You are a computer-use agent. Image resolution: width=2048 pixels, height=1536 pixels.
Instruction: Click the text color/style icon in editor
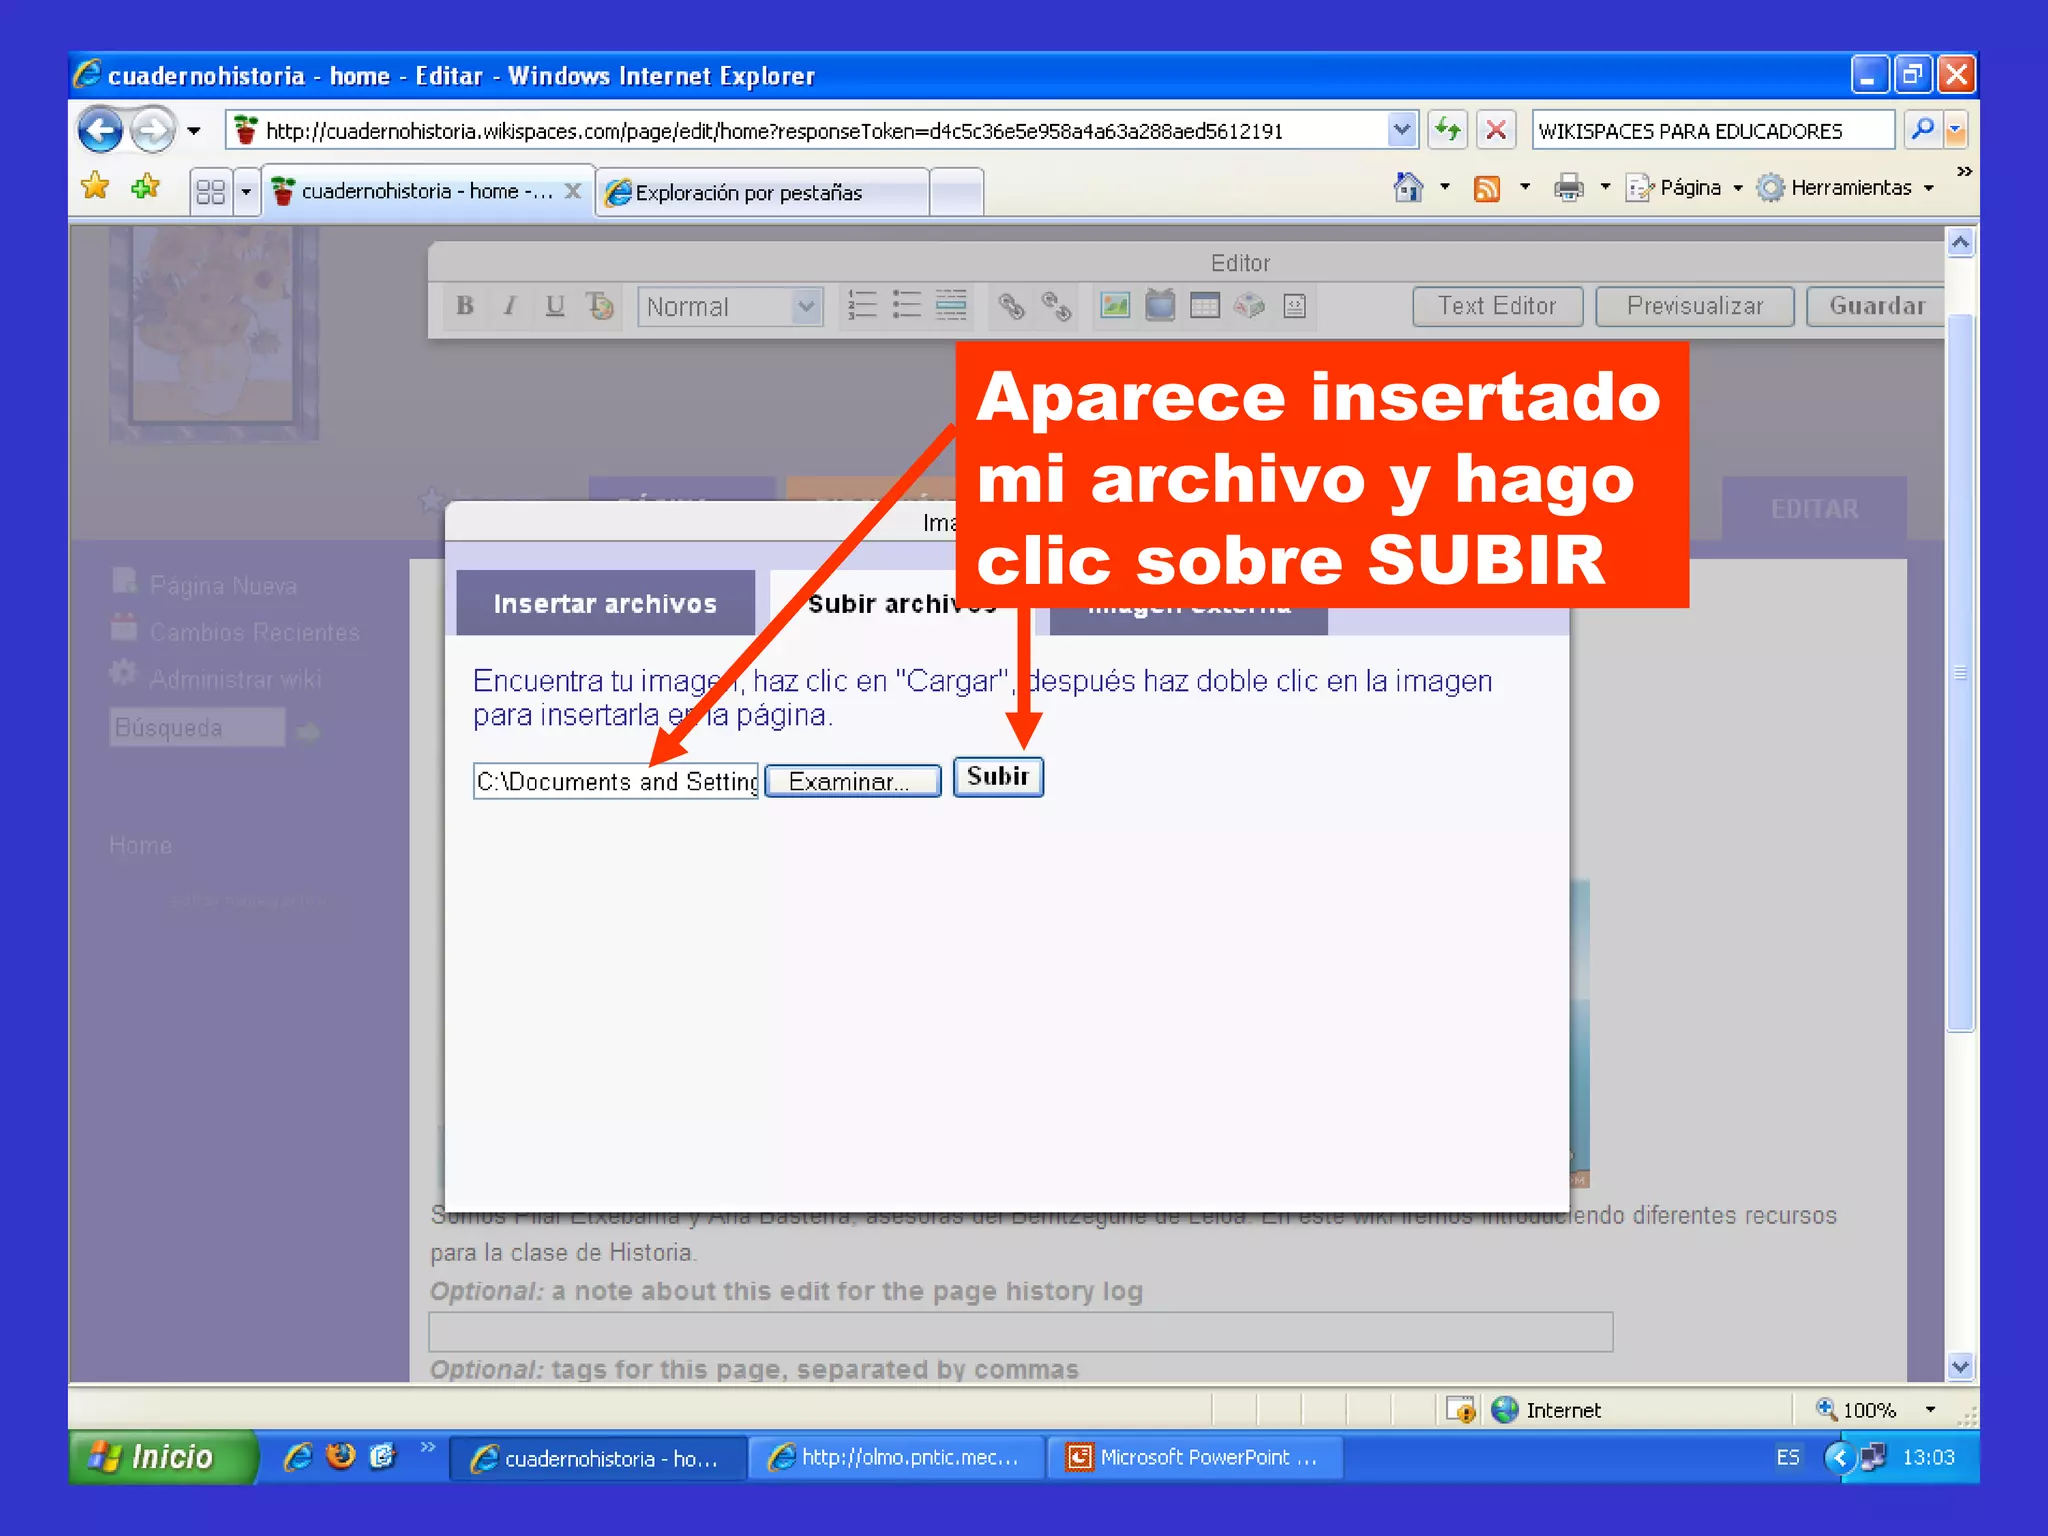[600, 306]
